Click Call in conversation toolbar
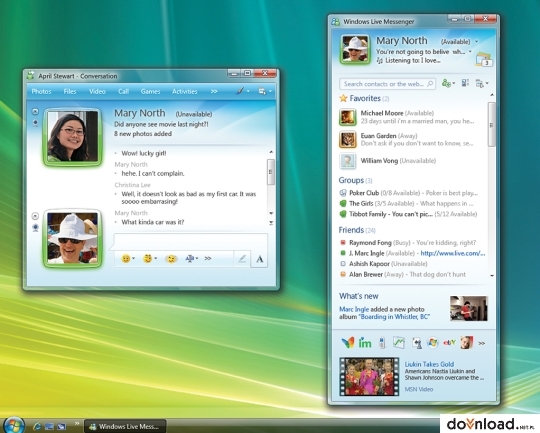Image resolution: width=540 pixels, height=433 pixels. tap(123, 91)
